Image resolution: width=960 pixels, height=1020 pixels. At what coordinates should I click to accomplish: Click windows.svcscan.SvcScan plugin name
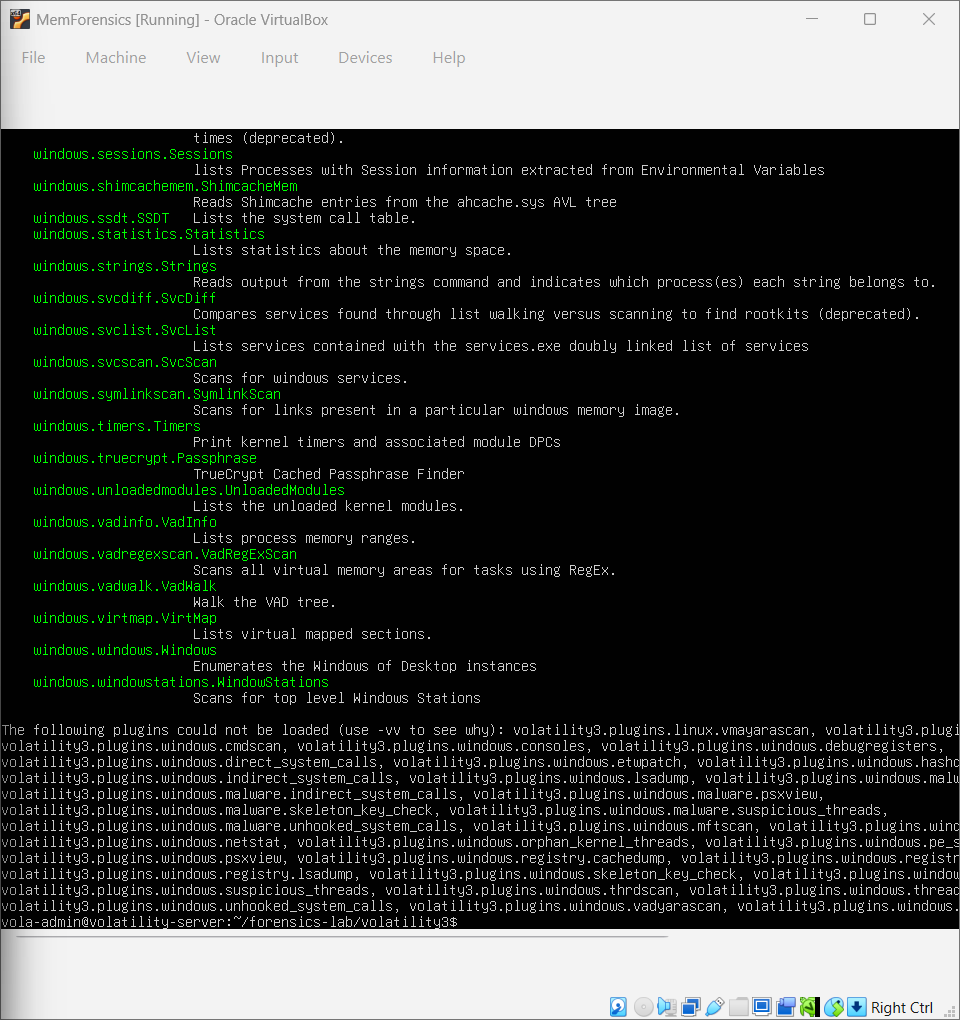pos(125,362)
